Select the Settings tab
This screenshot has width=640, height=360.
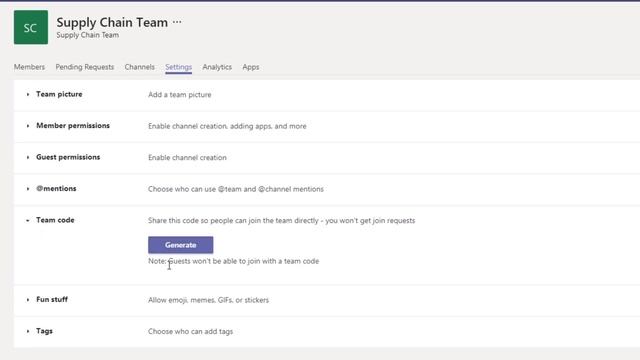point(178,67)
